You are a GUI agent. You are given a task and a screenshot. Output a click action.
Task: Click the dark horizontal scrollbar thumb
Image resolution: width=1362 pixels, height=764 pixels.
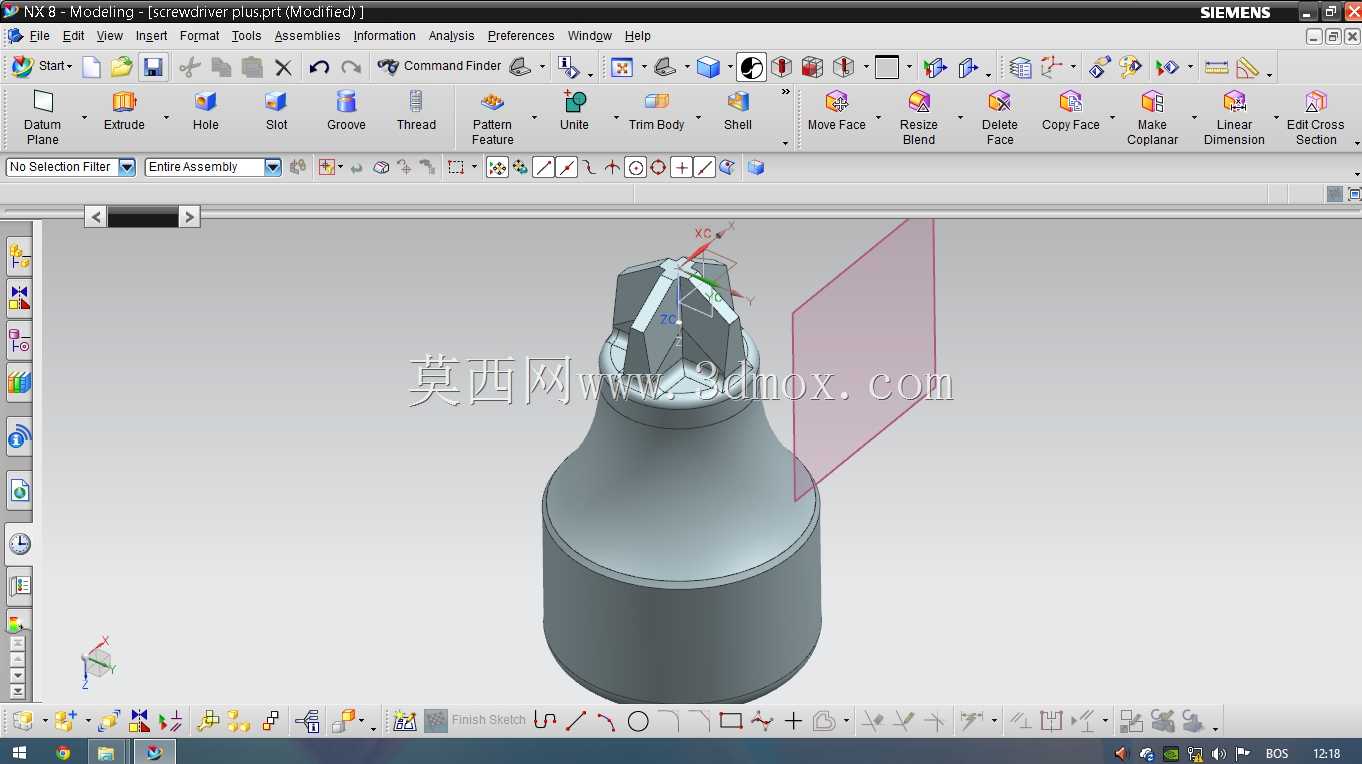click(142, 216)
